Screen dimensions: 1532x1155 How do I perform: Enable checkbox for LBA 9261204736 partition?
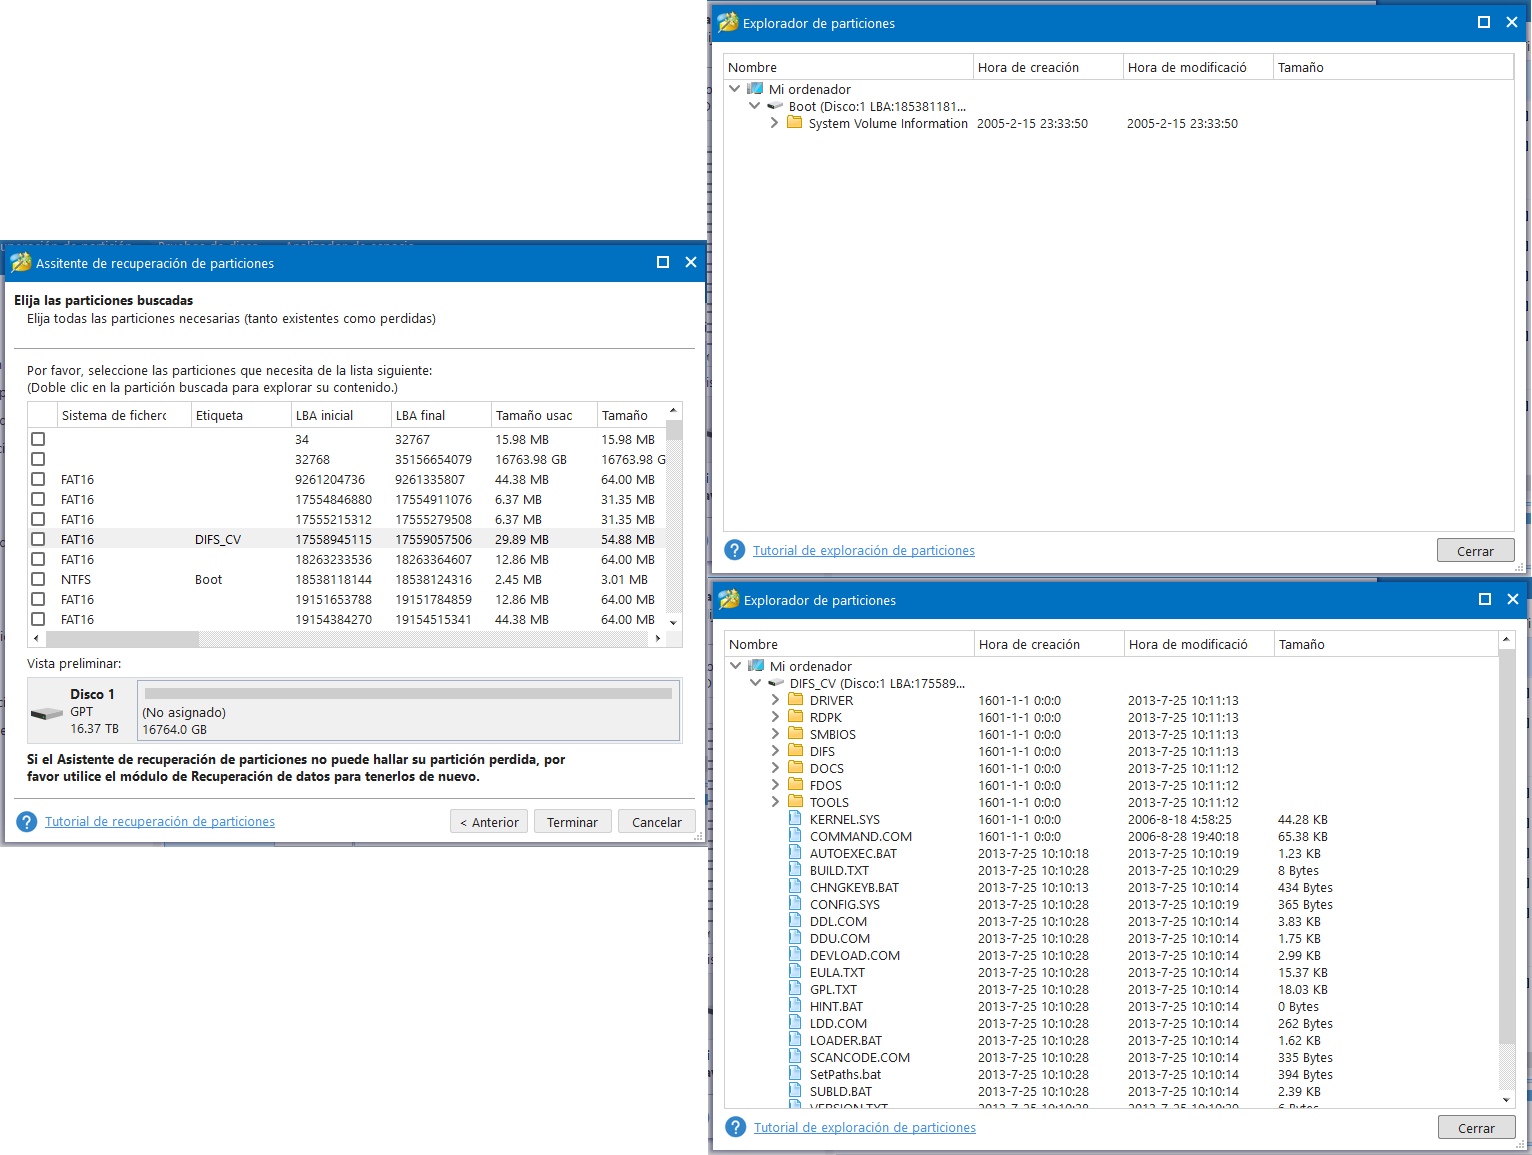point(38,479)
